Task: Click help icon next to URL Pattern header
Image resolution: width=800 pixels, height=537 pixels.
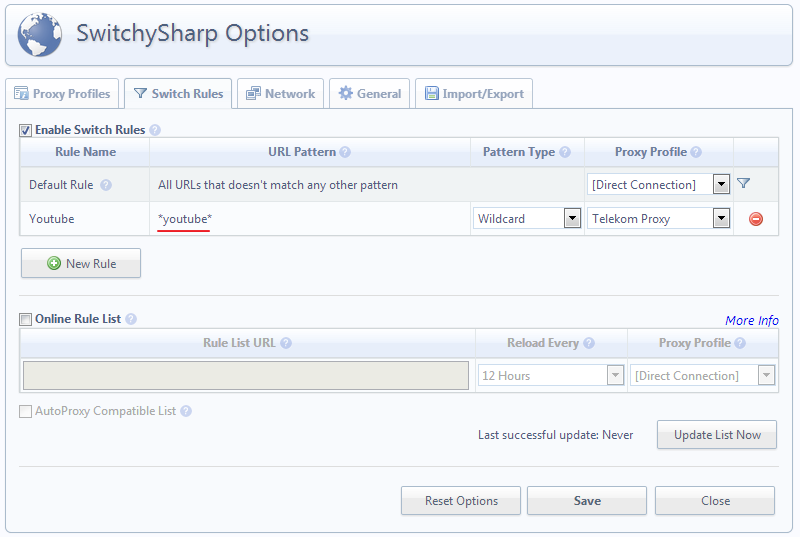Action: pos(345,152)
